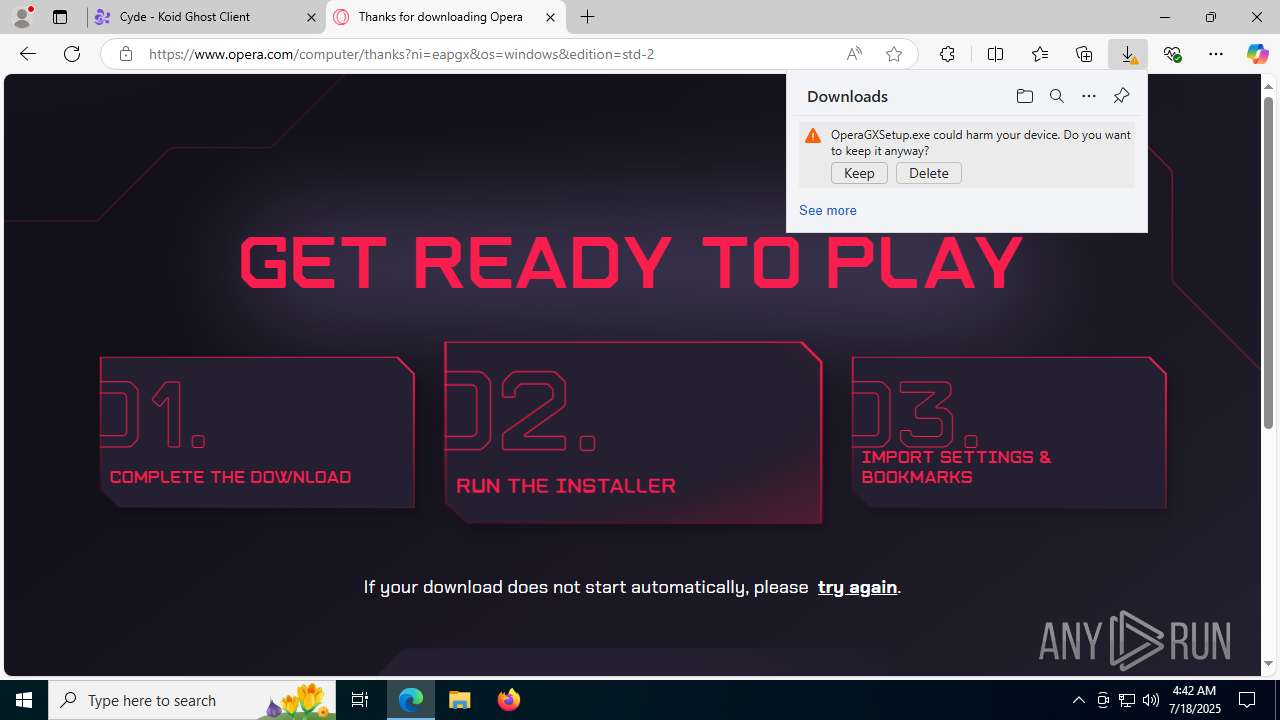Select the Import Settings & Bookmarks card
The width and height of the screenshot is (1280, 720).
coord(1009,432)
